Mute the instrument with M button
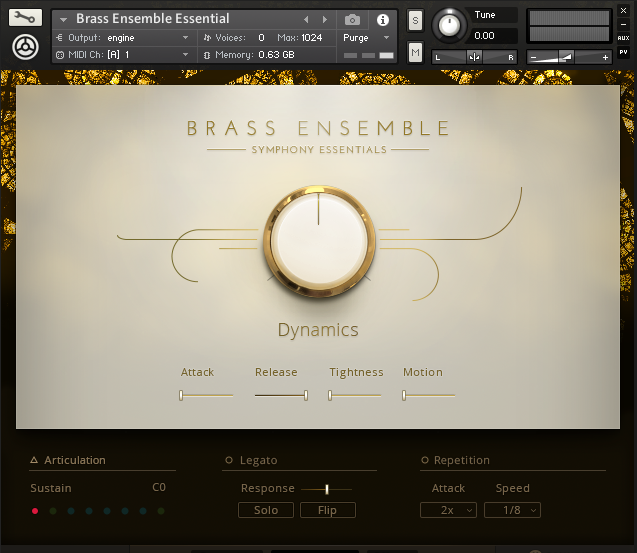Viewport: 637px width, 553px height. tap(415, 52)
